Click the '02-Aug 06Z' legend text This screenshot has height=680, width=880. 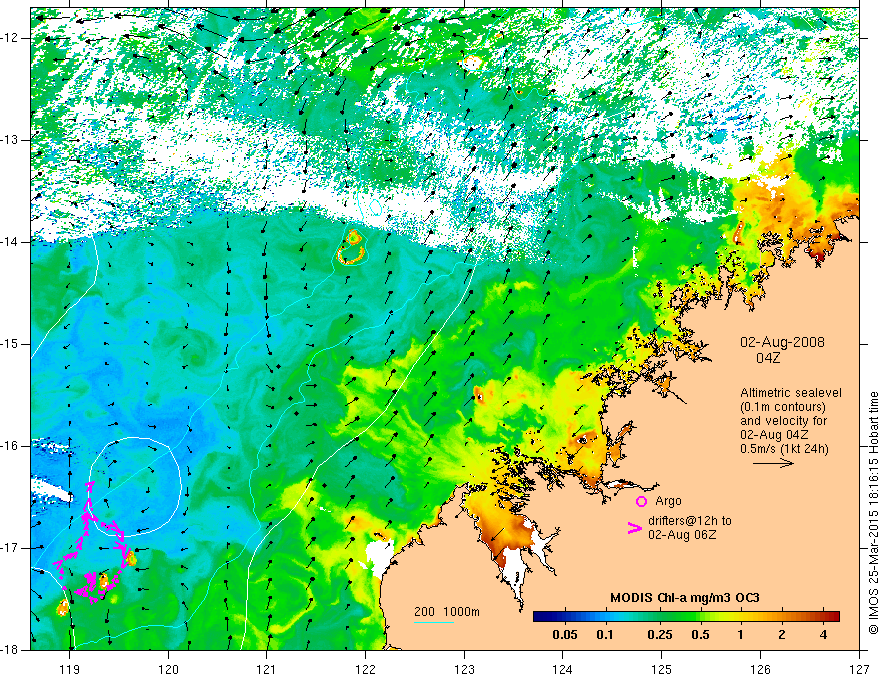pos(682,535)
